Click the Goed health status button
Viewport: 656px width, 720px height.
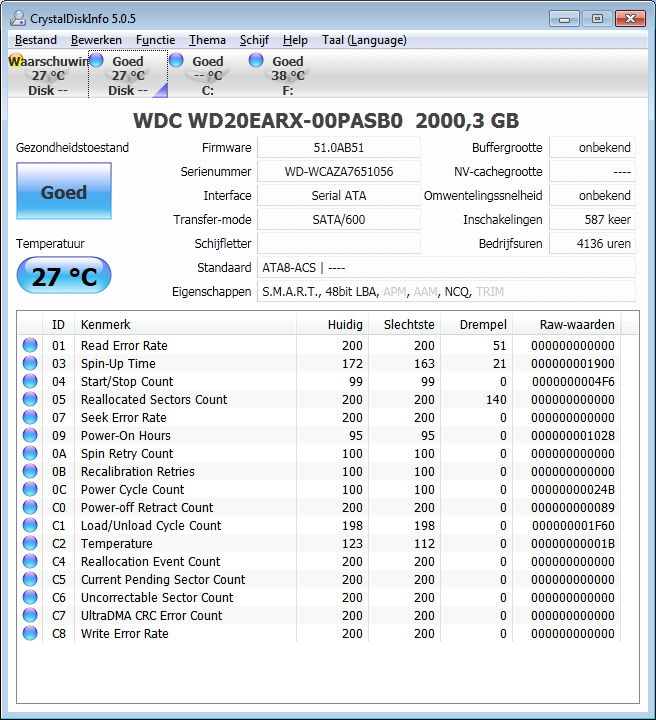[x=64, y=192]
